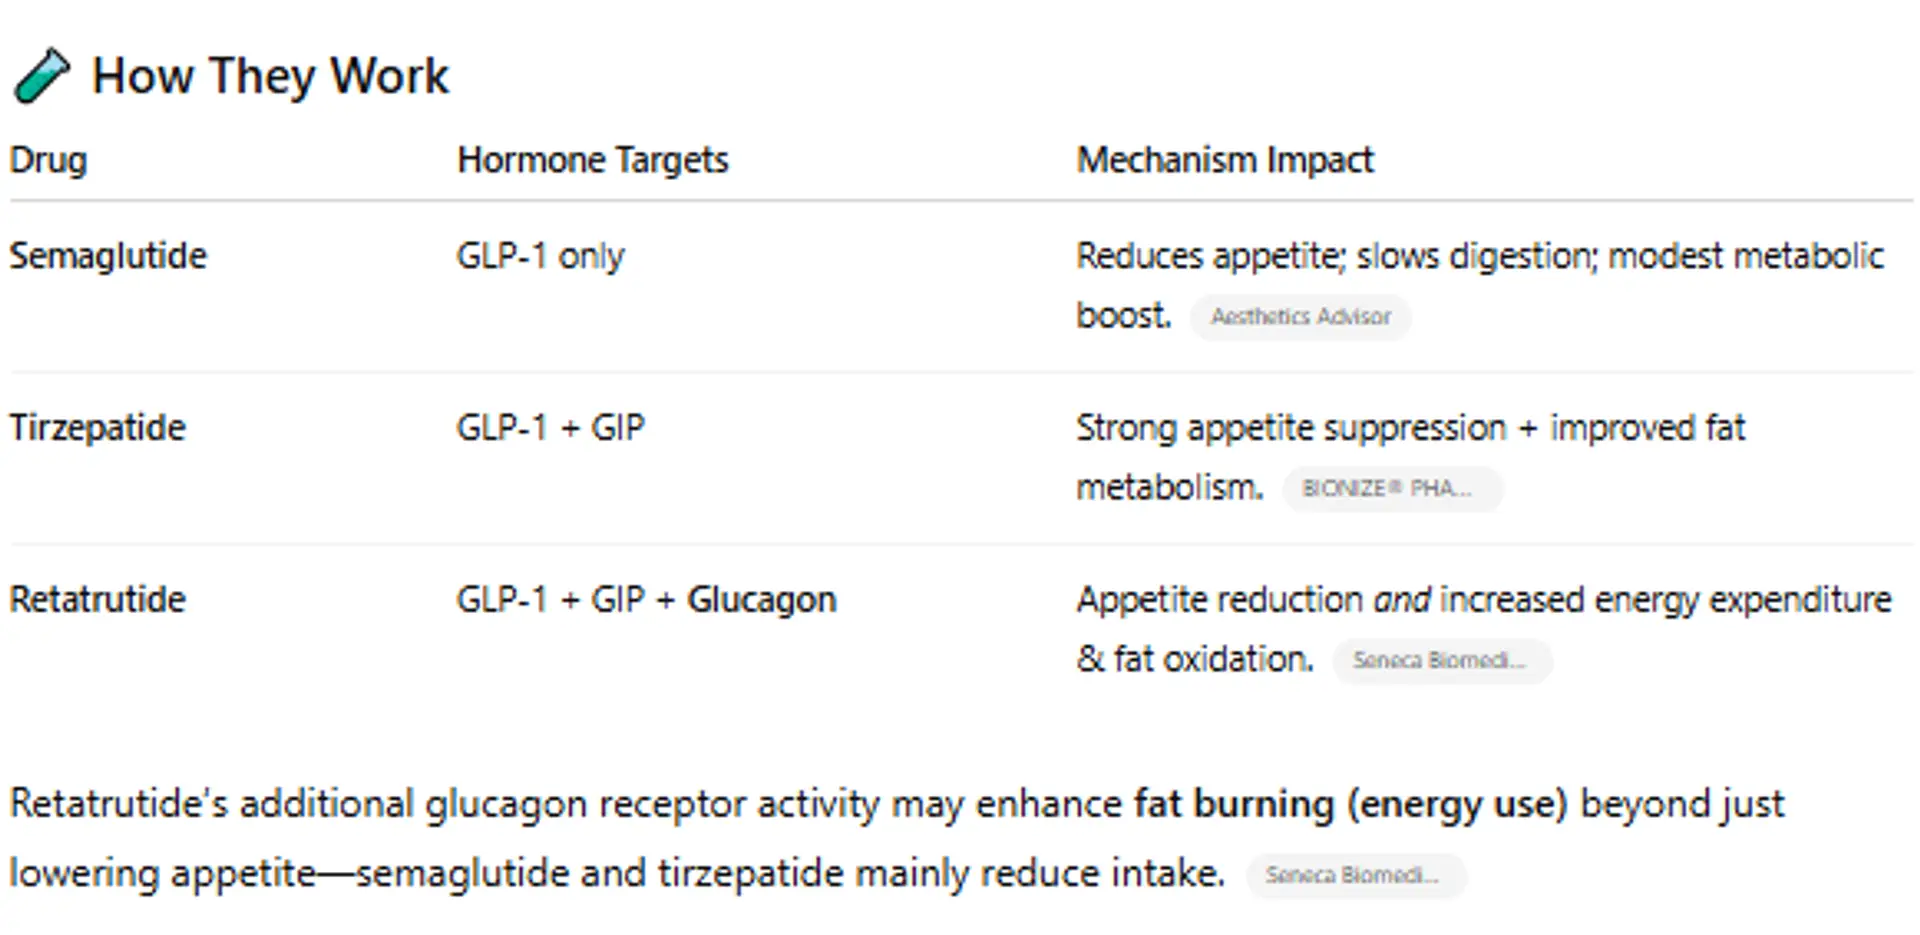The width and height of the screenshot is (1920, 935).
Task: Click the "GLP-1 only" hormone target cell
Action: (540, 256)
